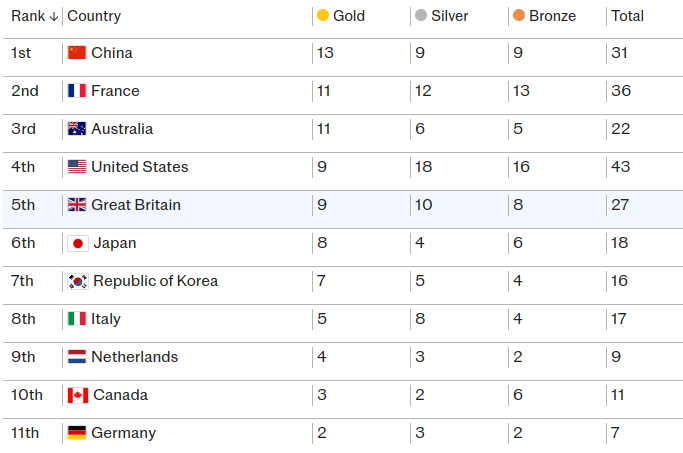Click the Silver column header
683x453 pixels.
coord(449,16)
